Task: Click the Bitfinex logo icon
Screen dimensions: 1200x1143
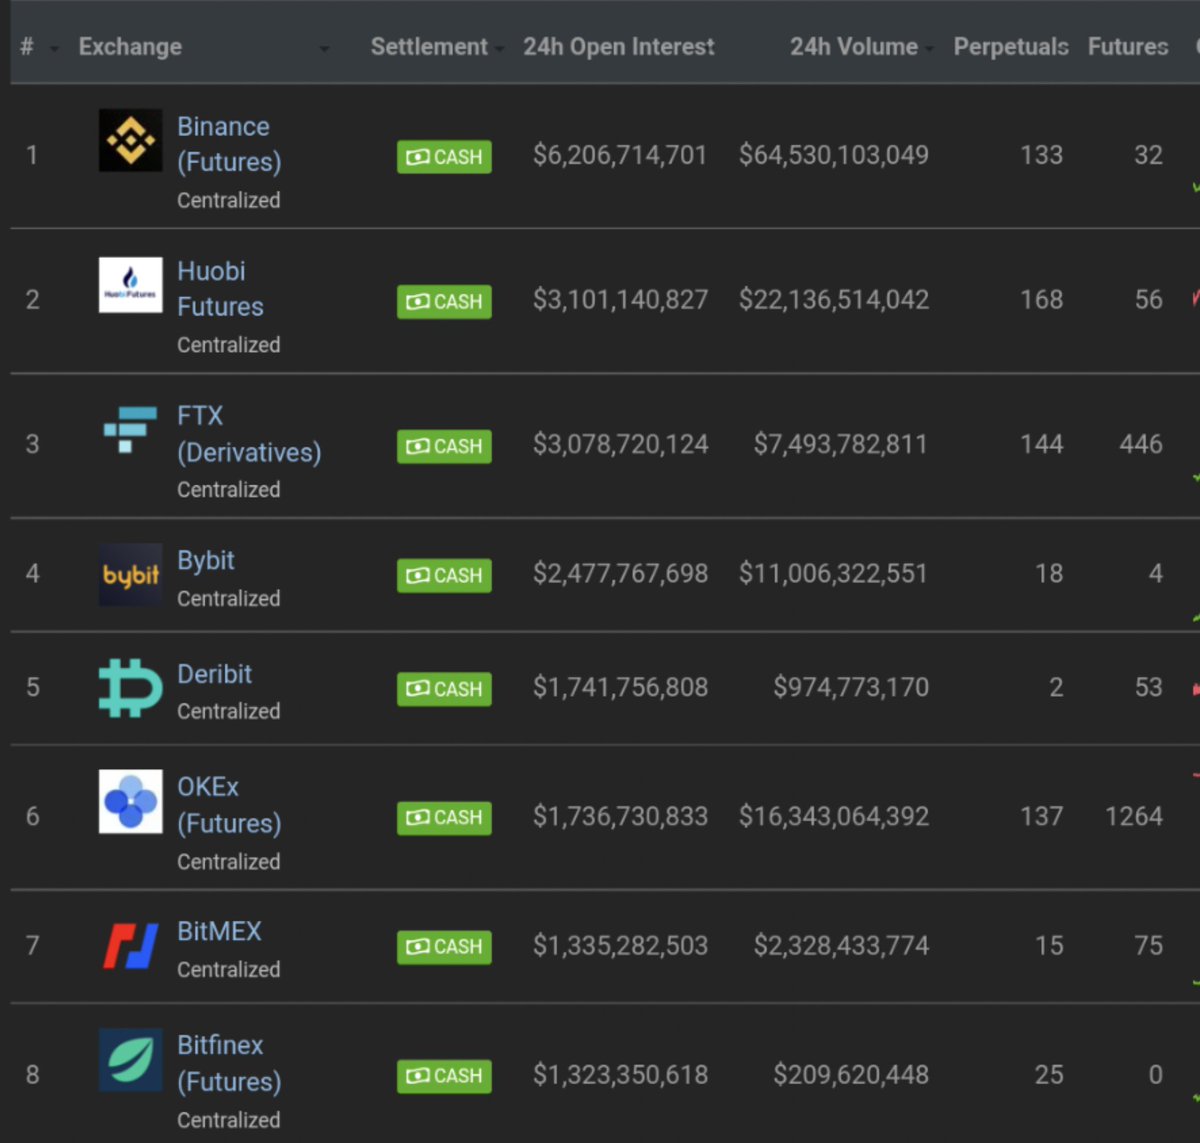Action: [130, 1060]
